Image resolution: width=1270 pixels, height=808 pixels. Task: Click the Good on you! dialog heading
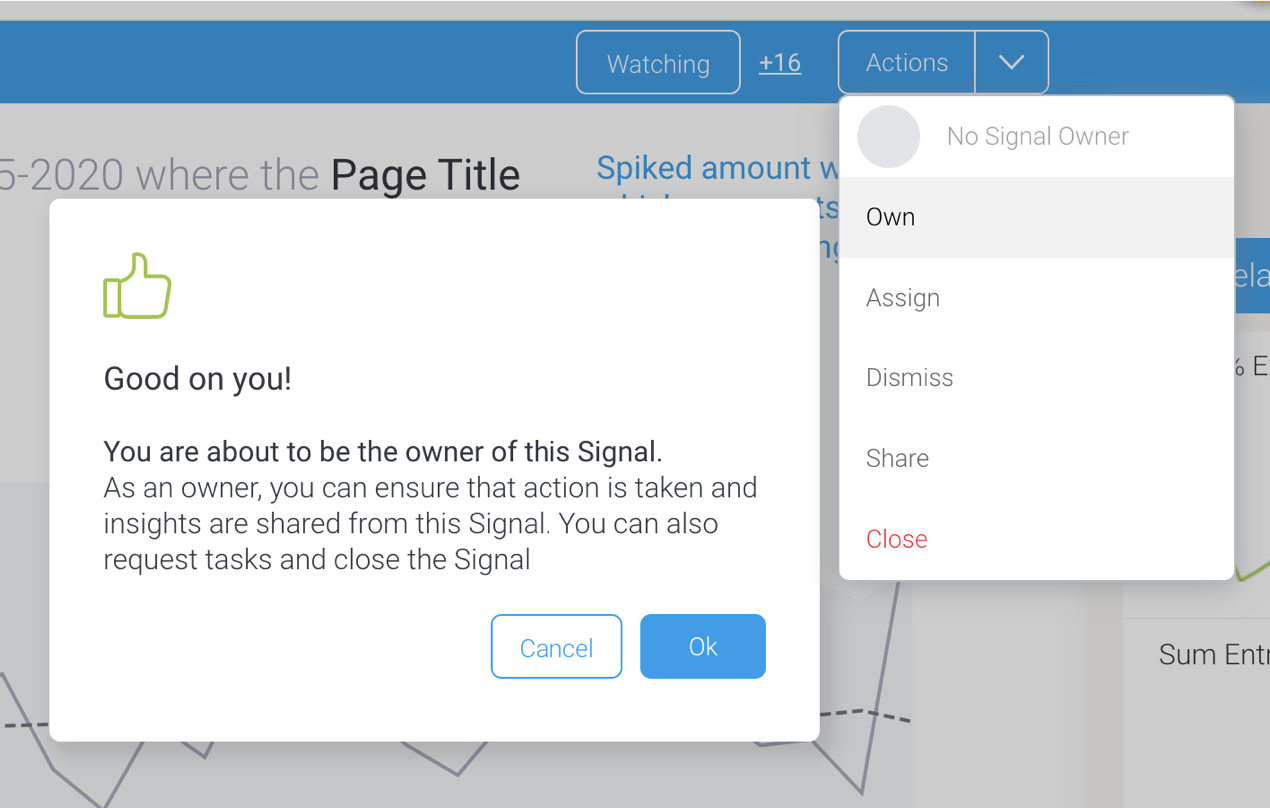[198, 379]
